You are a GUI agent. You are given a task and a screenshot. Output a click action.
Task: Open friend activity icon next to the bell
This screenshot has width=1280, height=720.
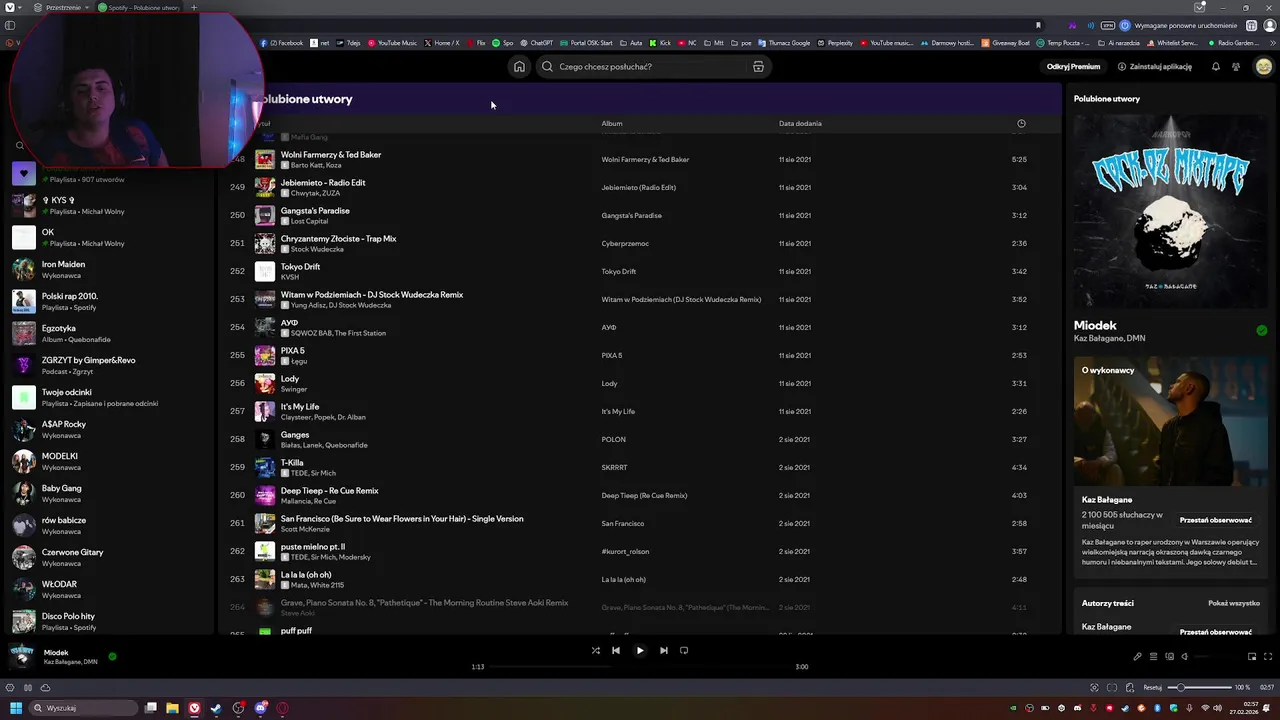(x=1236, y=67)
